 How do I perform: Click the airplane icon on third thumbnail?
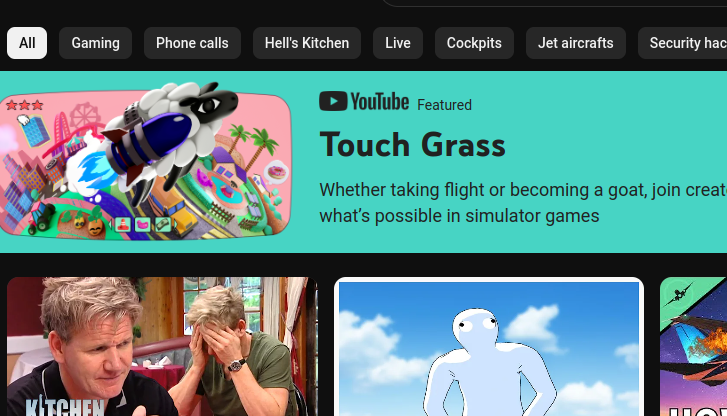[x=678, y=294]
